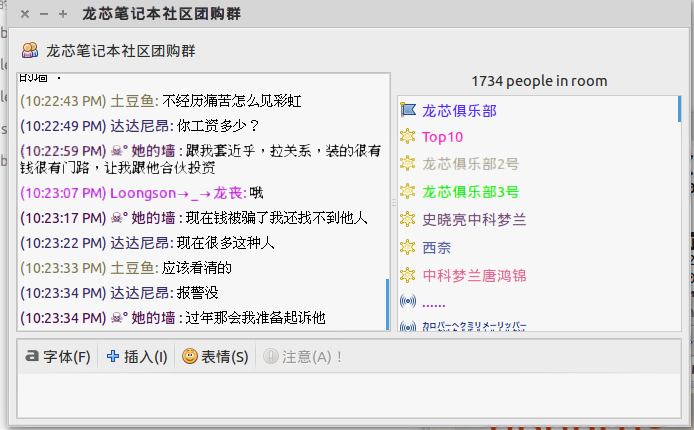Click the skull icon in 10:22:59 message
Viewport: 694px width, 430px height.
(116, 151)
